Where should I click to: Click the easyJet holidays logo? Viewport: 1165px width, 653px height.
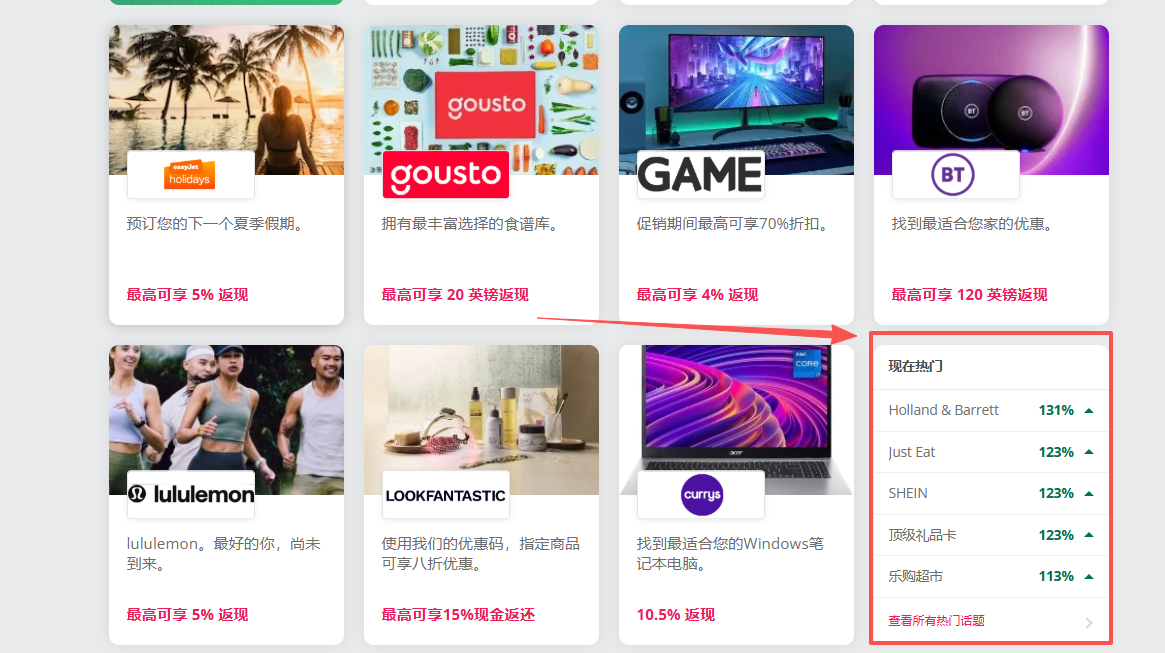(189, 175)
